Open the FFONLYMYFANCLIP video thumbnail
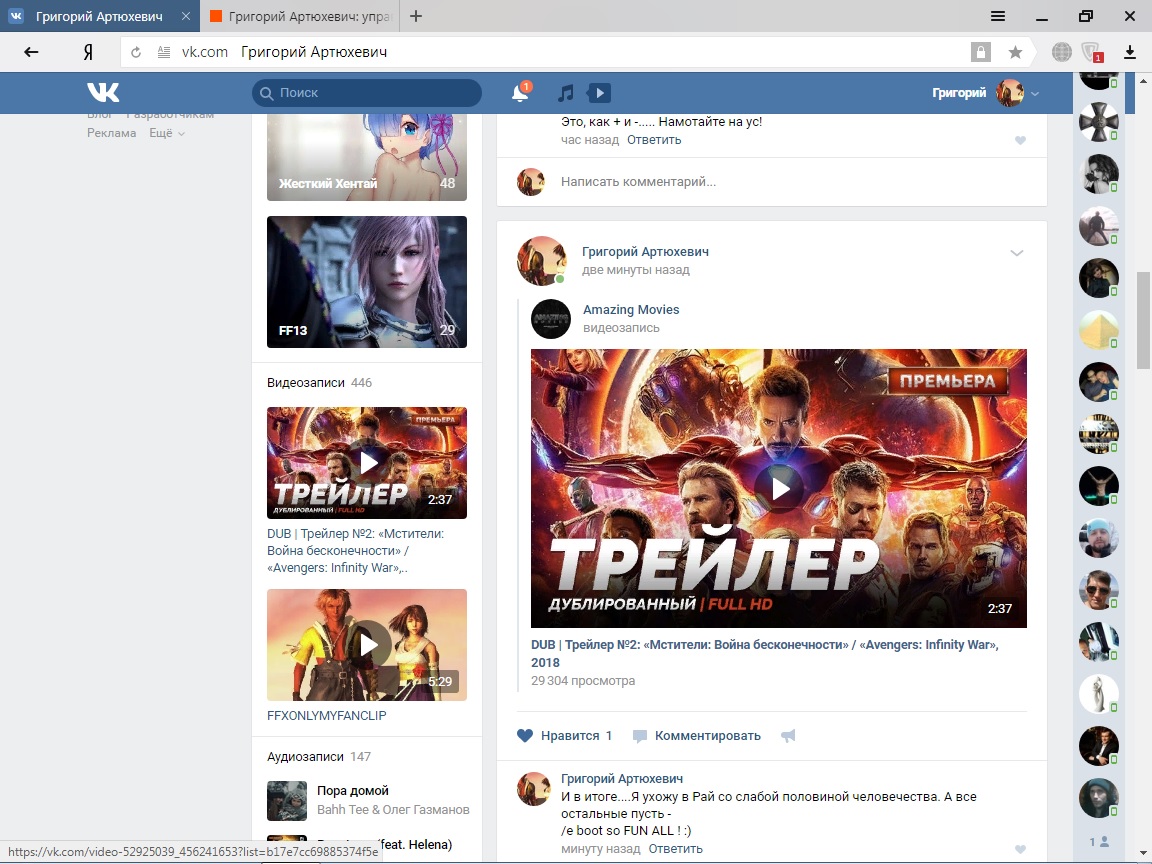 [x=367, y=645]
